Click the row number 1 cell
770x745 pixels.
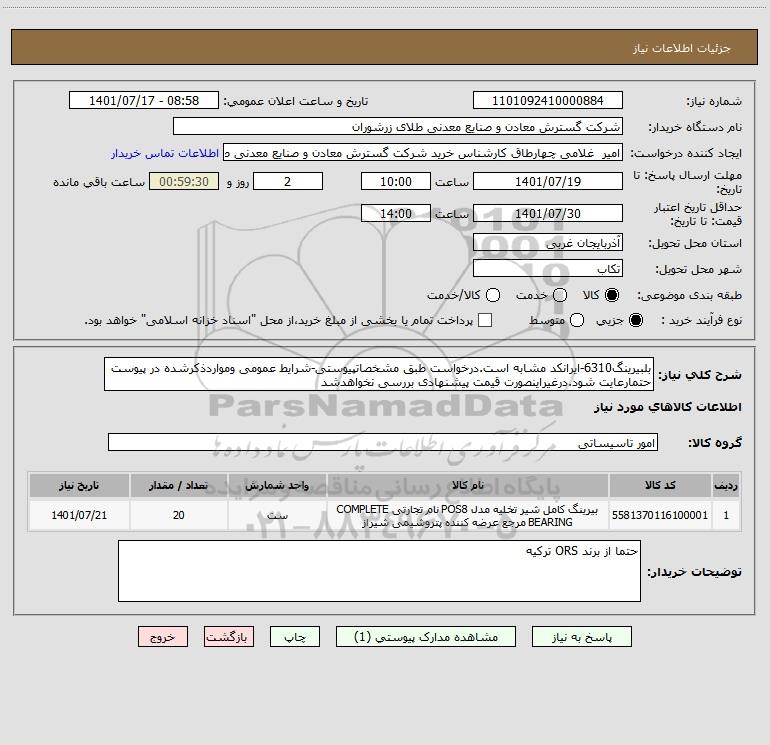pos(726,515)
